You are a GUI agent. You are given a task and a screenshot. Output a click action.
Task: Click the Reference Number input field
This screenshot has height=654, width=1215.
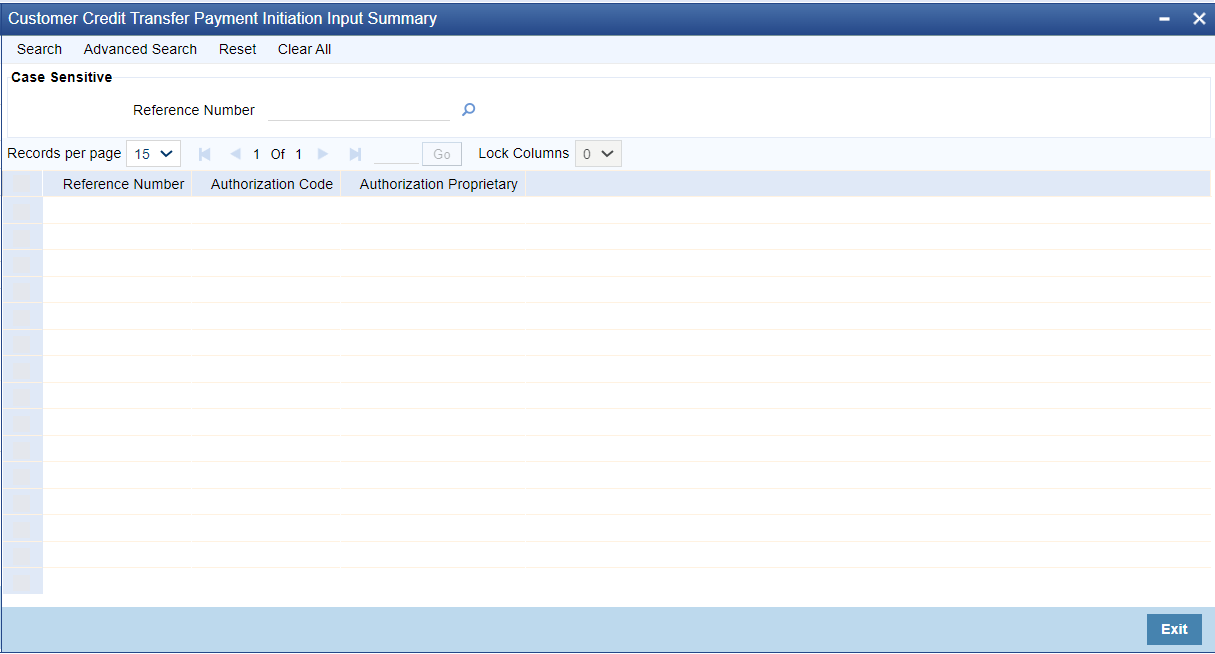[x=359, y=110]
